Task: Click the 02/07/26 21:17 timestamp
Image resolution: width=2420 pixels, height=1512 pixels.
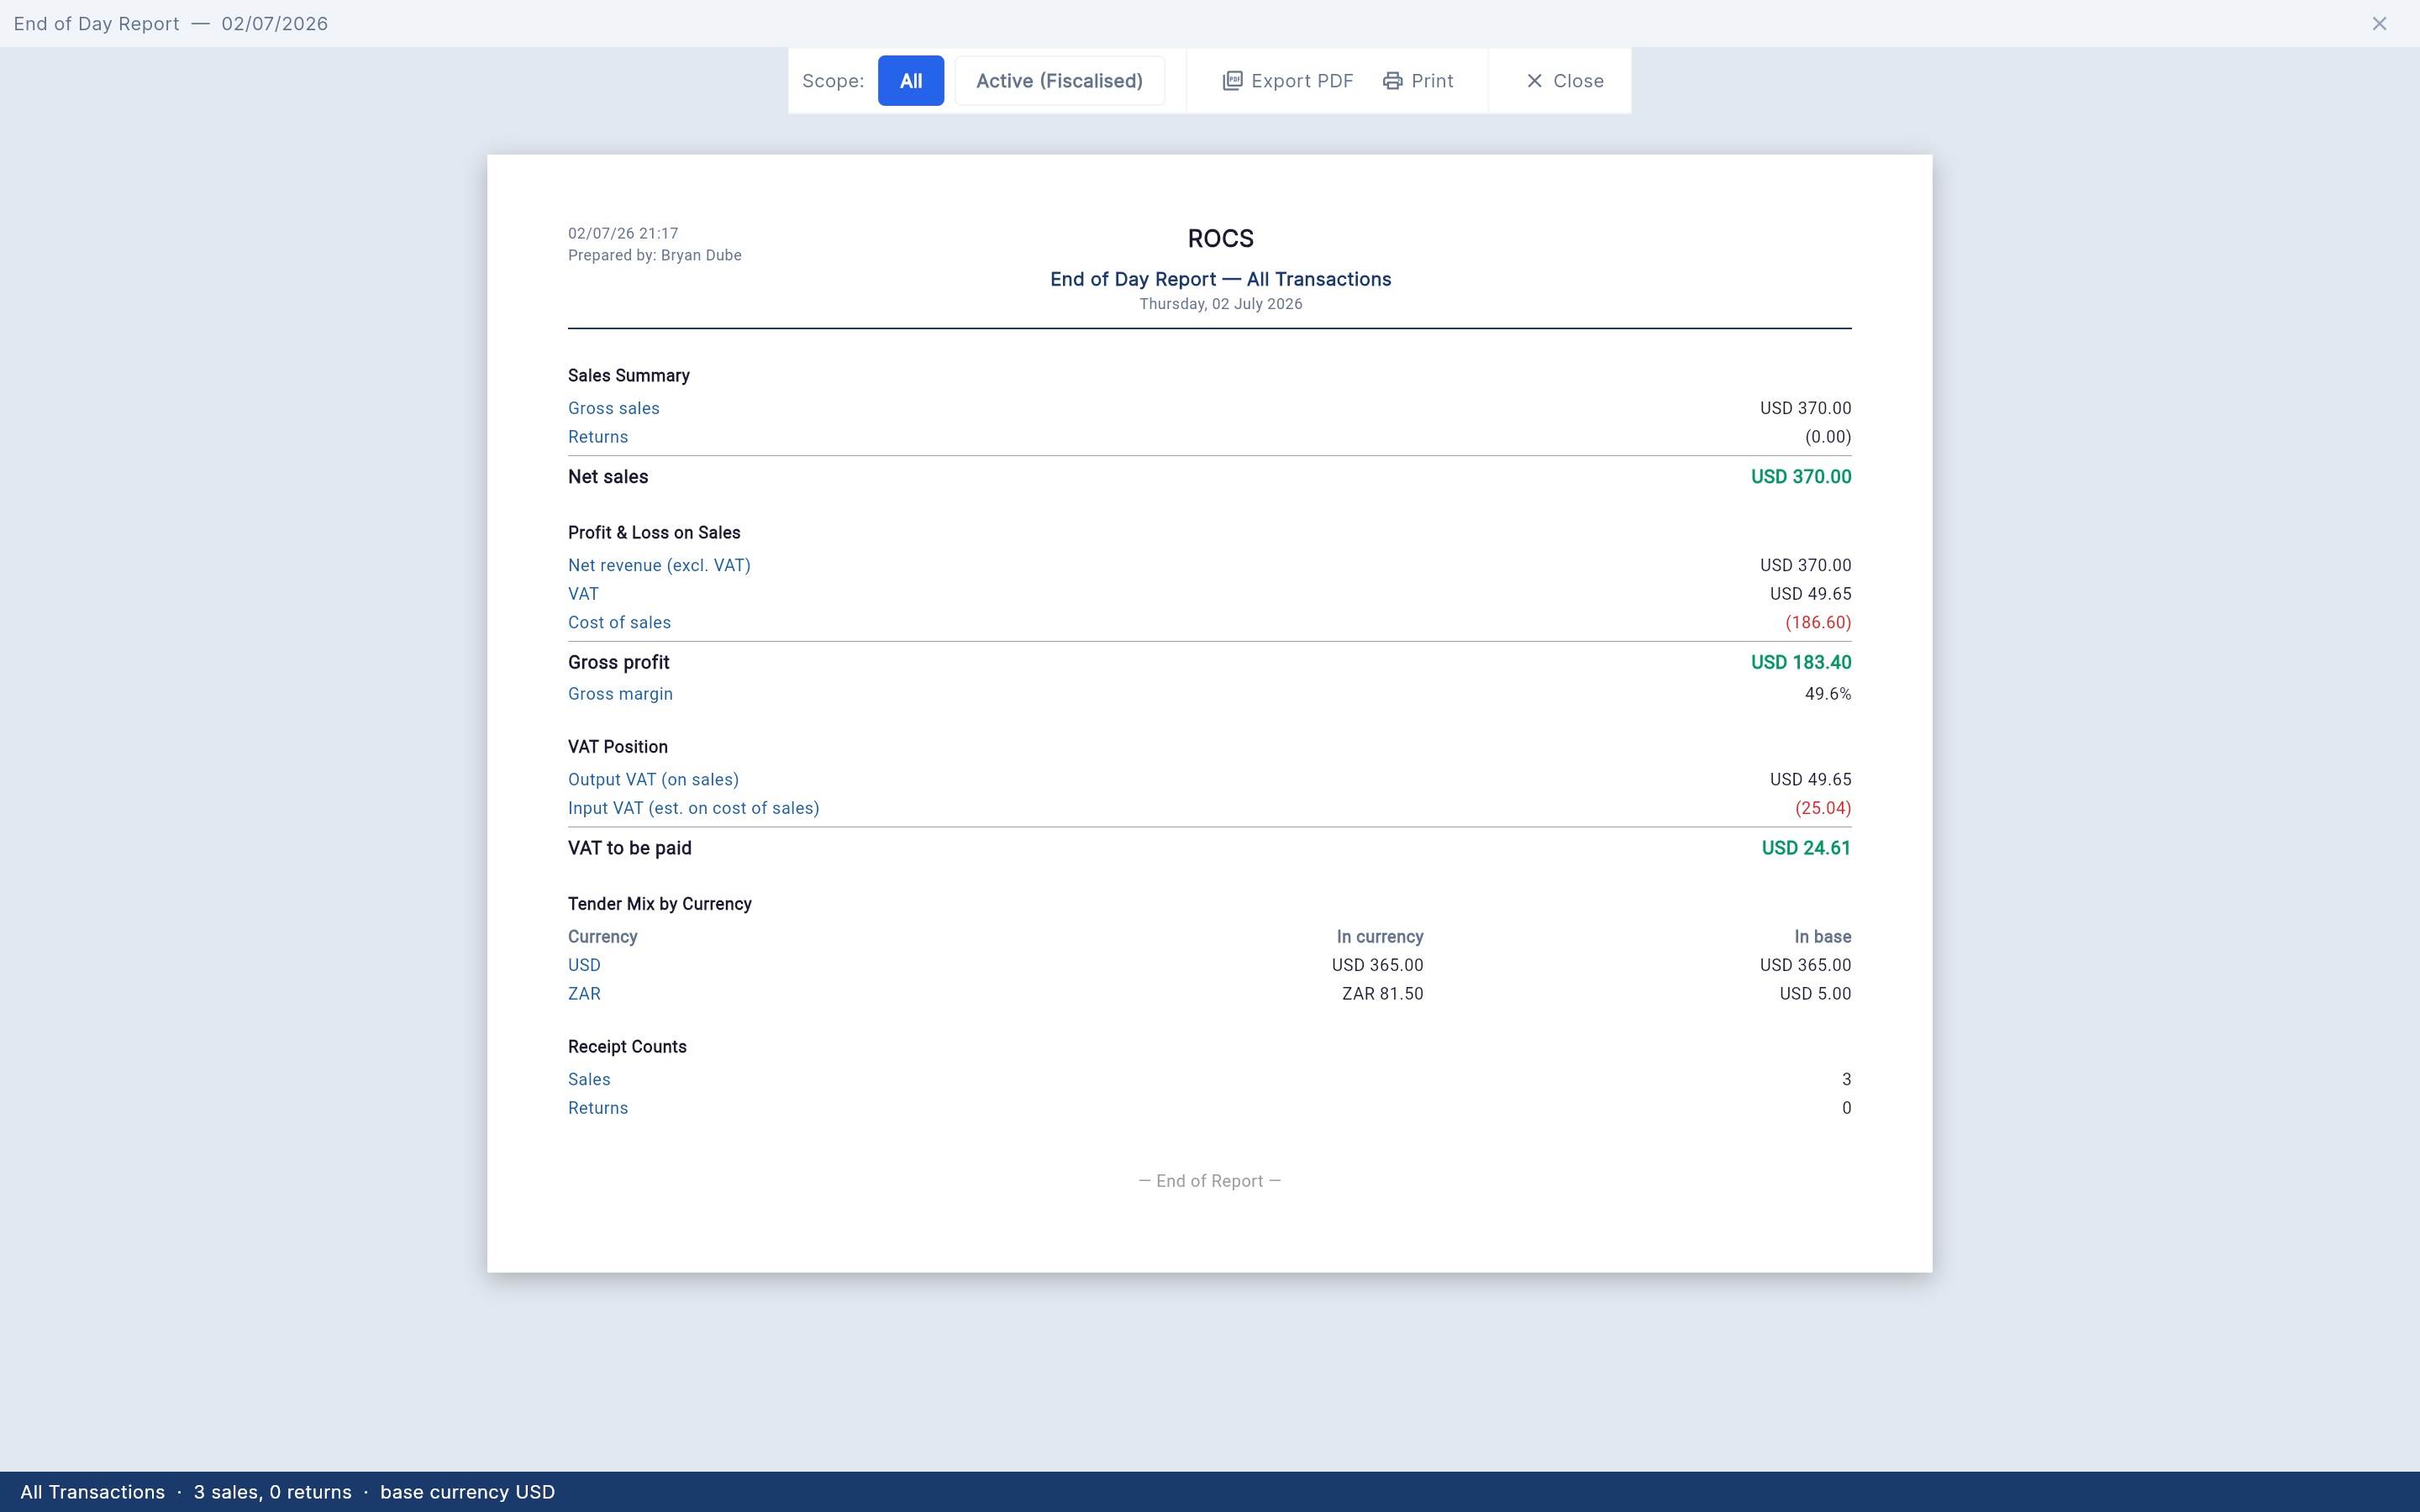Action: 623,233
